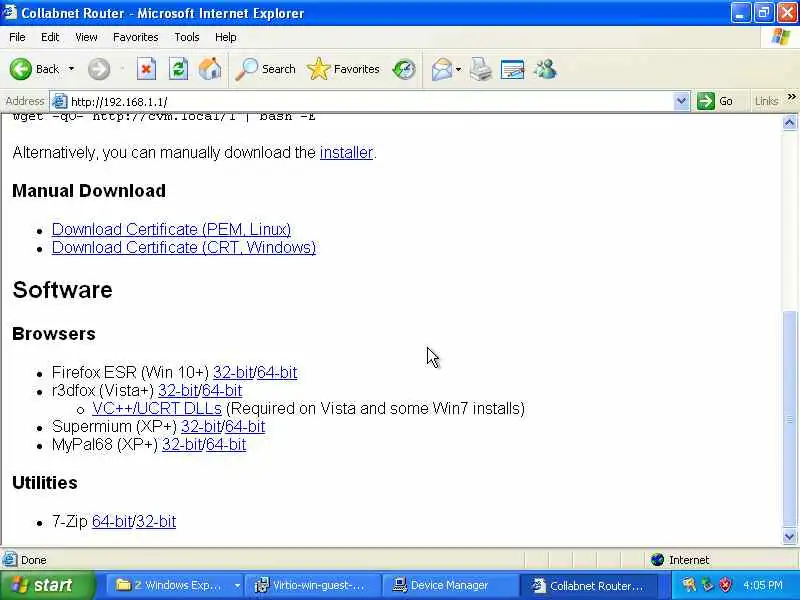
Task: Click the Done status page icon
Action: [9, 560]
